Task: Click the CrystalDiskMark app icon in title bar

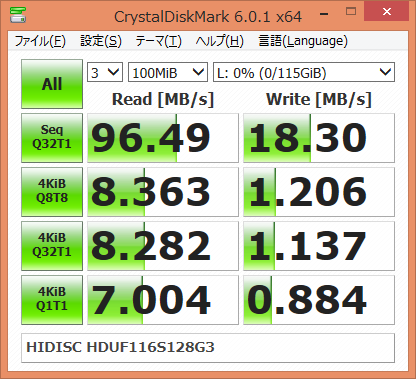Action: point(18,14)
